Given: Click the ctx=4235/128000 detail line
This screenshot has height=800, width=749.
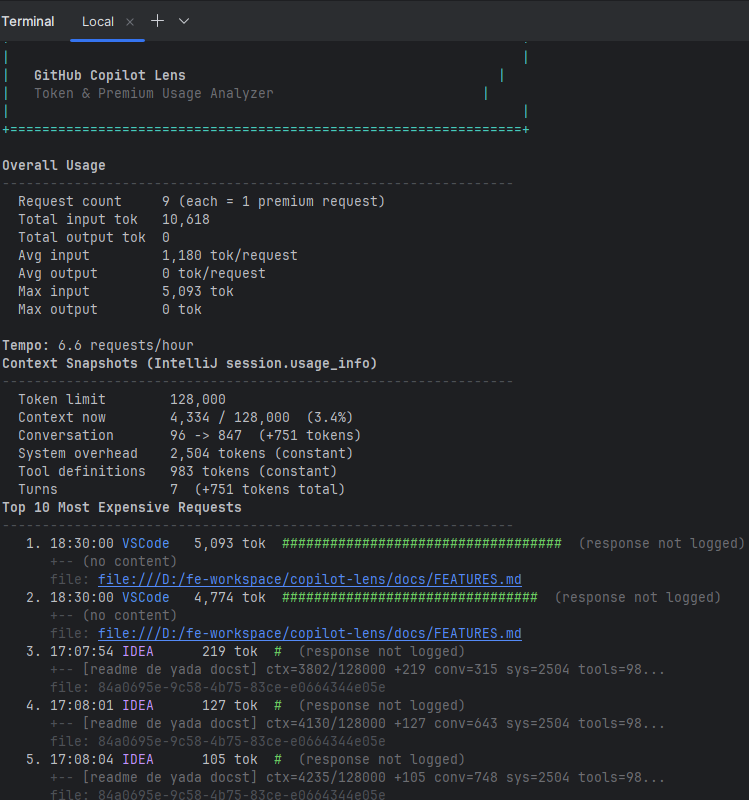Looking at the screenshot, I should (x=357, y=778).
